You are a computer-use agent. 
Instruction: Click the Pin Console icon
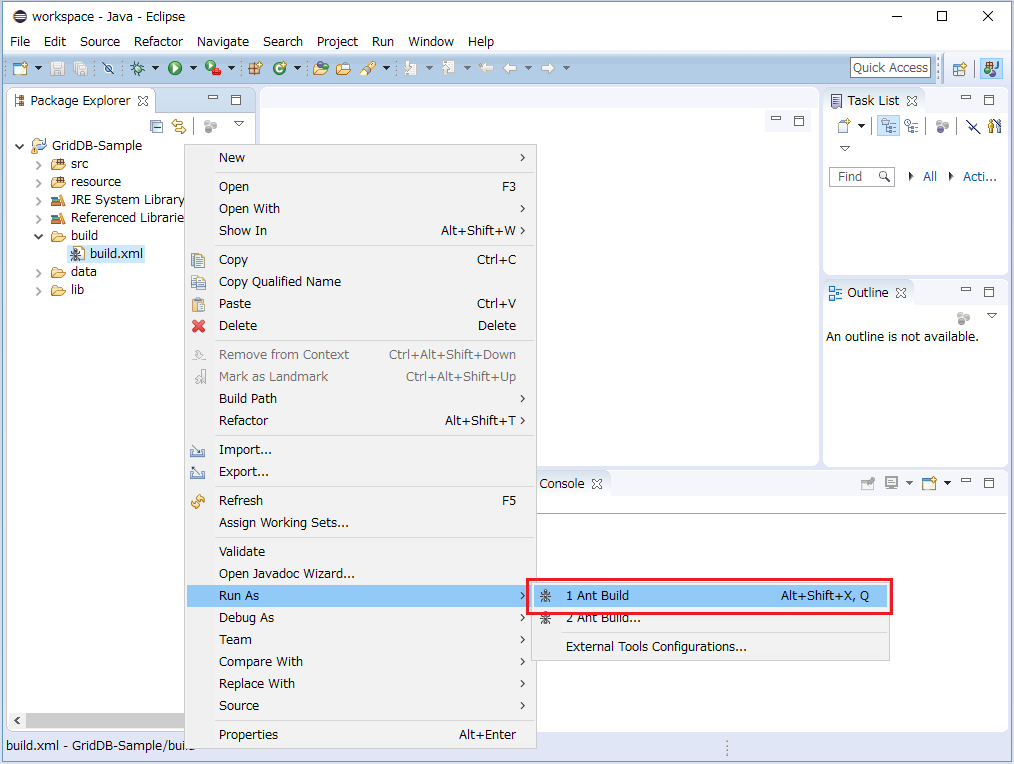868,483
